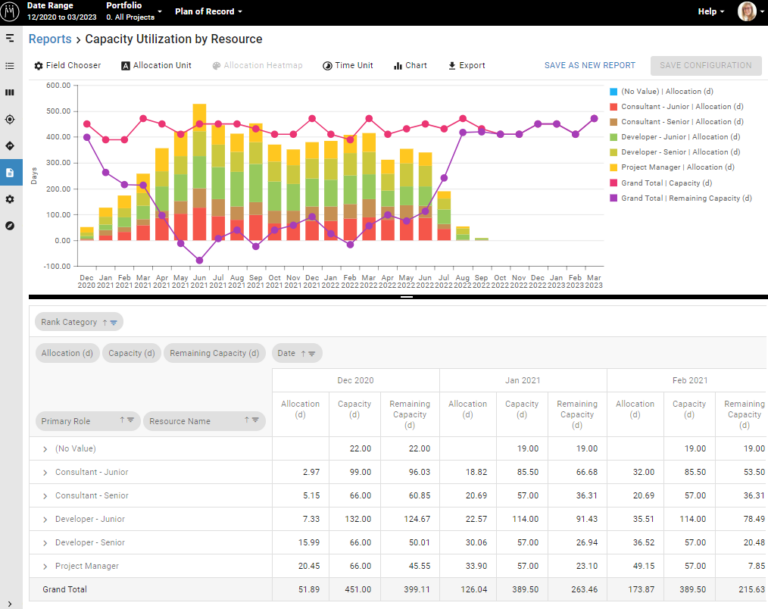Click the Jun 2021 stacked bar

[x=199, y=172]
